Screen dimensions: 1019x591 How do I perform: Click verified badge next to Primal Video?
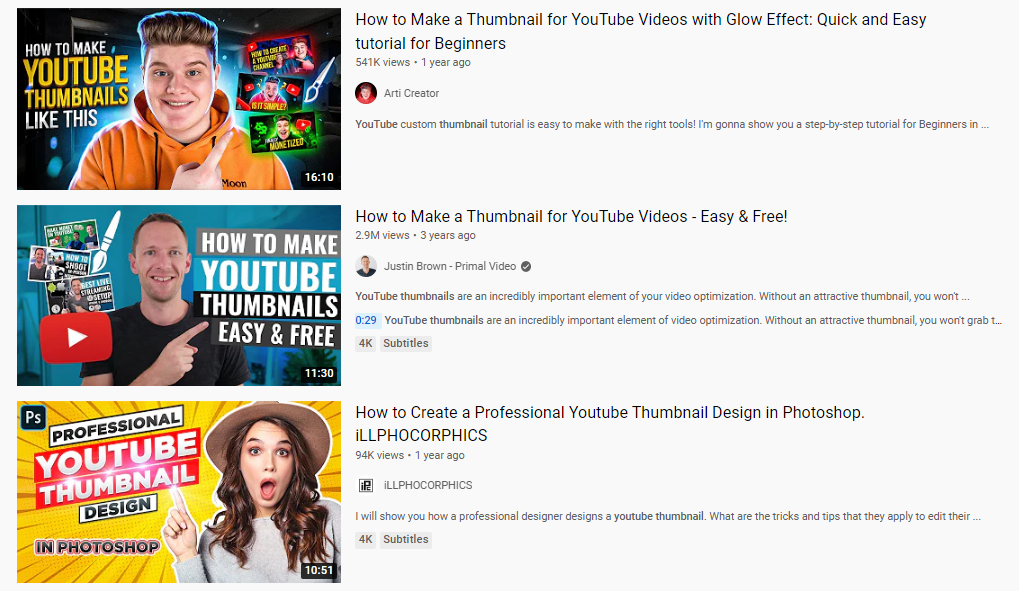coord(526,266)
